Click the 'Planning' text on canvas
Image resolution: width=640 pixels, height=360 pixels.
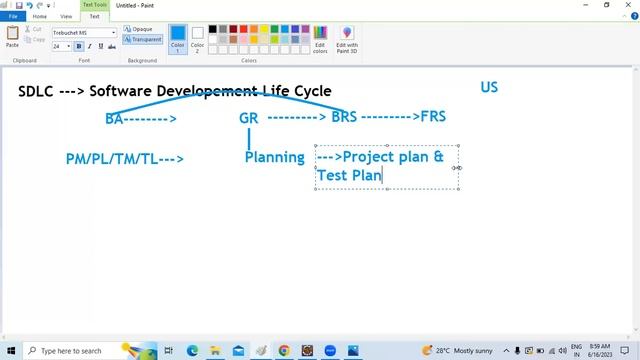tap(274, 158)
